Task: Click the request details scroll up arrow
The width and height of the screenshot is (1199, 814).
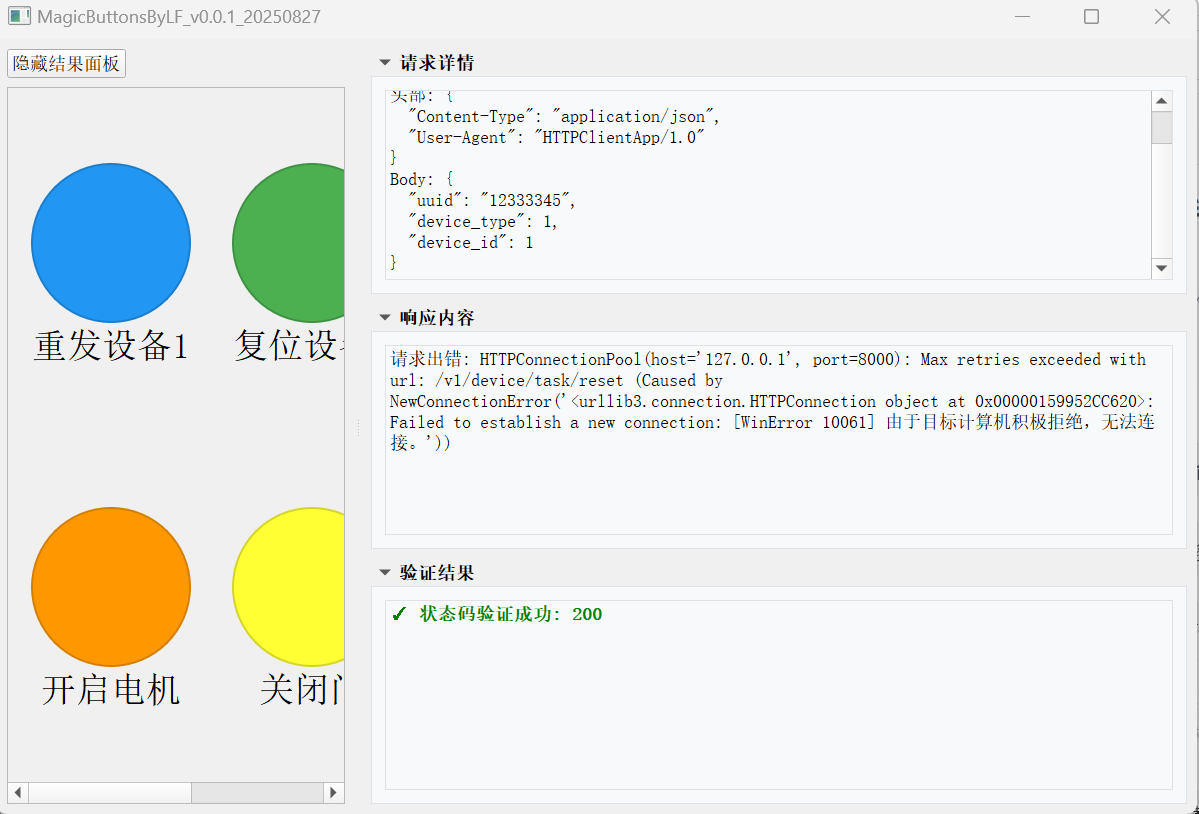Action: (1162, 101)
